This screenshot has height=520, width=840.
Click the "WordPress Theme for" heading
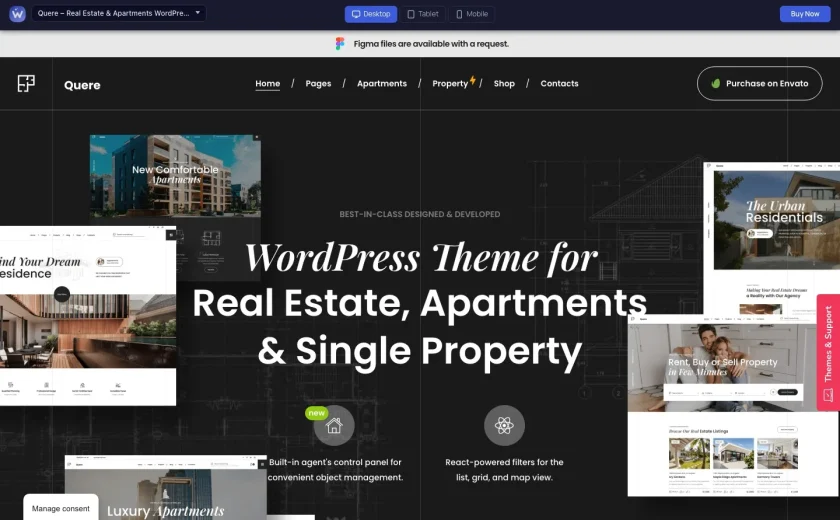421,258
